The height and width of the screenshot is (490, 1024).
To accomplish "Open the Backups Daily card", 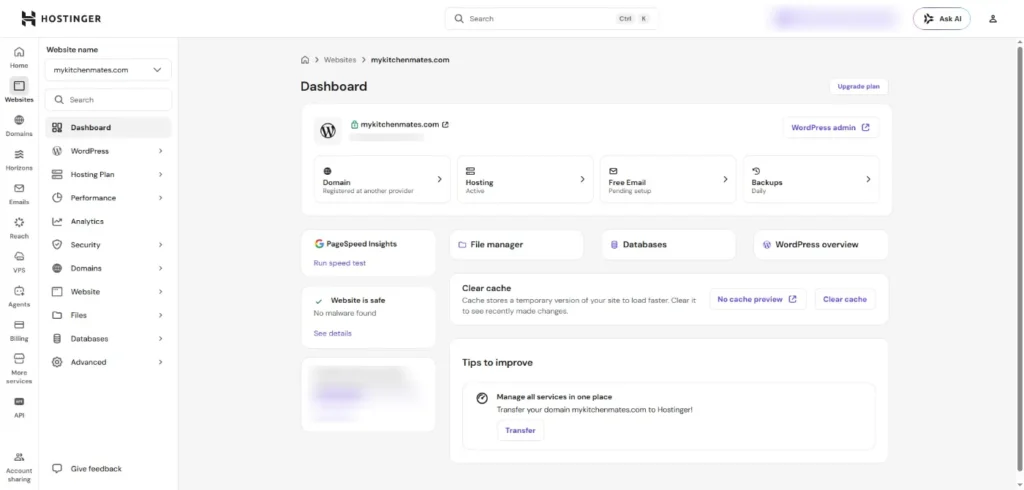I will pyautogui.click(x=811, y=179).
